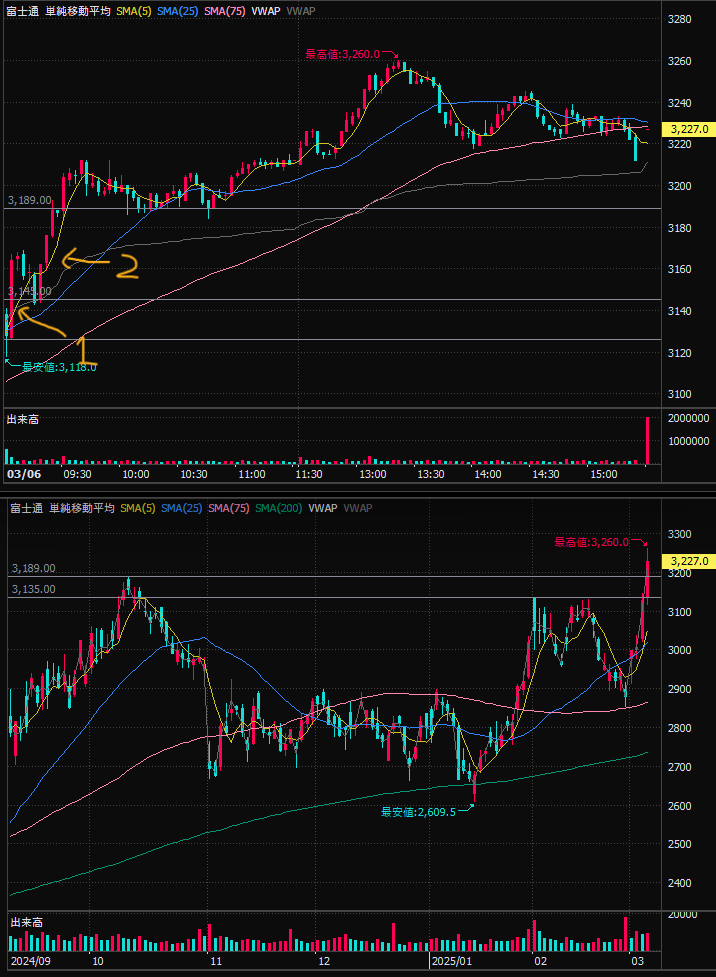
Task: Click the 14:00 time axis label
Action: click(487, 474)
